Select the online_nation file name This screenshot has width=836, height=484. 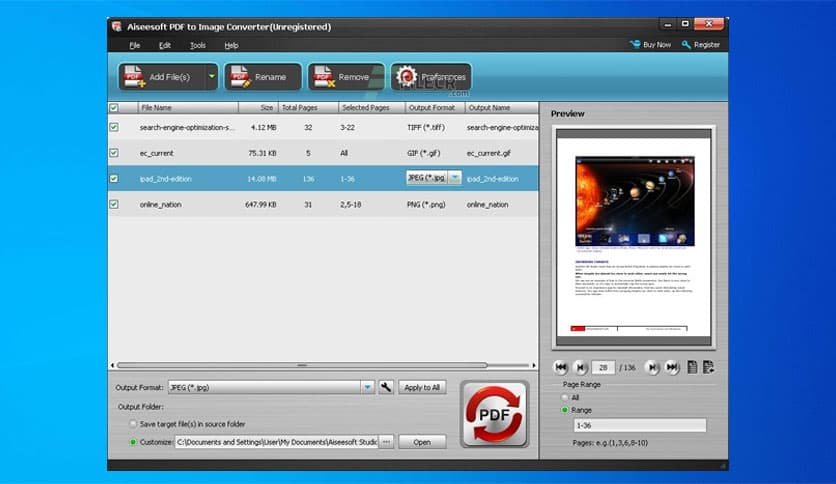[160, 204]
